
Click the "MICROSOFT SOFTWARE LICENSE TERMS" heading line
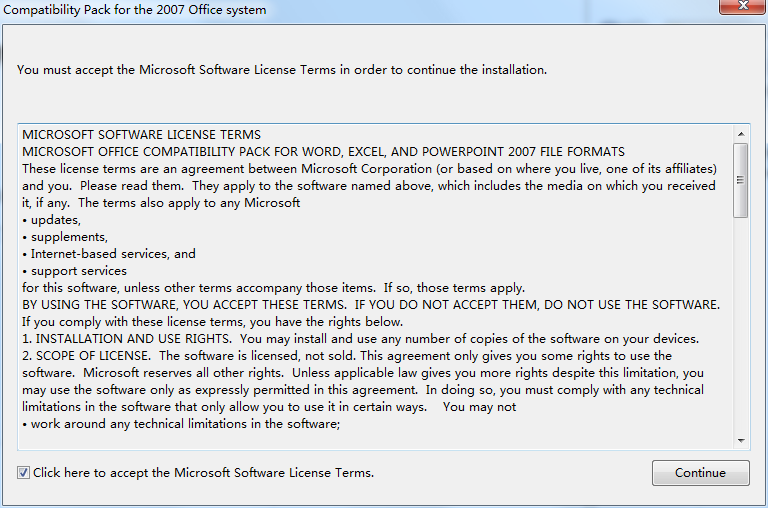141,134
